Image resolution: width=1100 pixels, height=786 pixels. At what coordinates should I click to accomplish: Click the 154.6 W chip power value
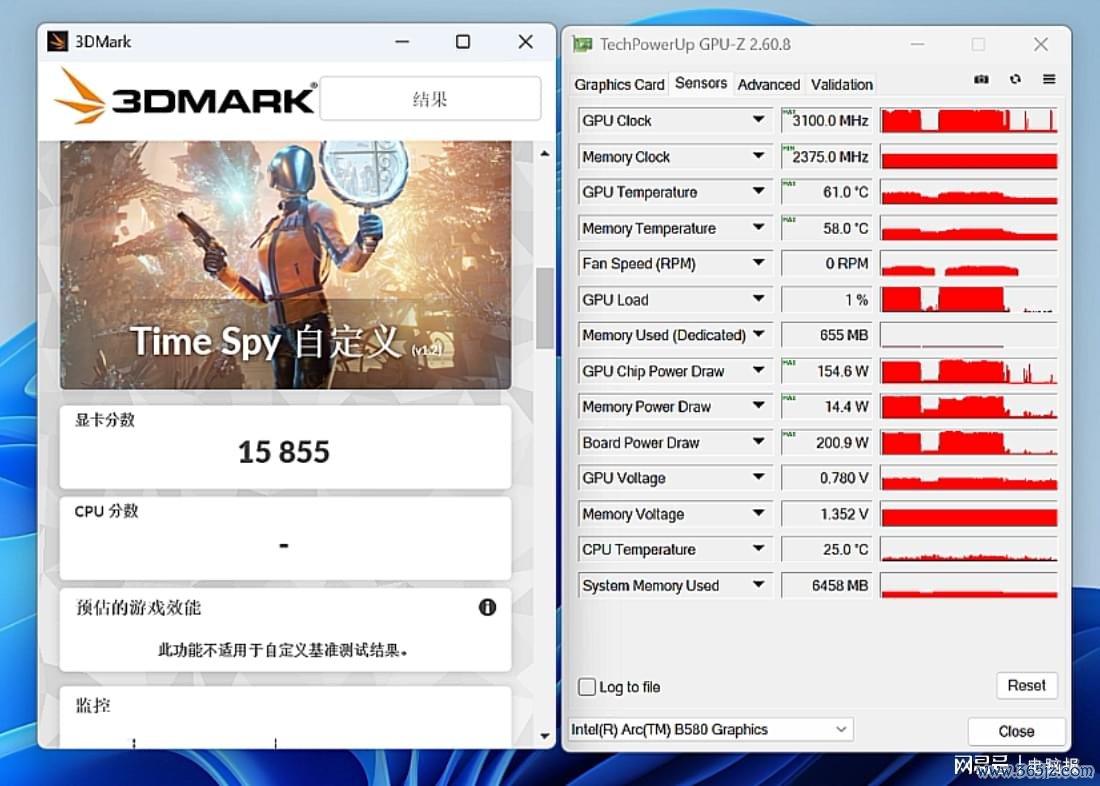coord(843,371)
